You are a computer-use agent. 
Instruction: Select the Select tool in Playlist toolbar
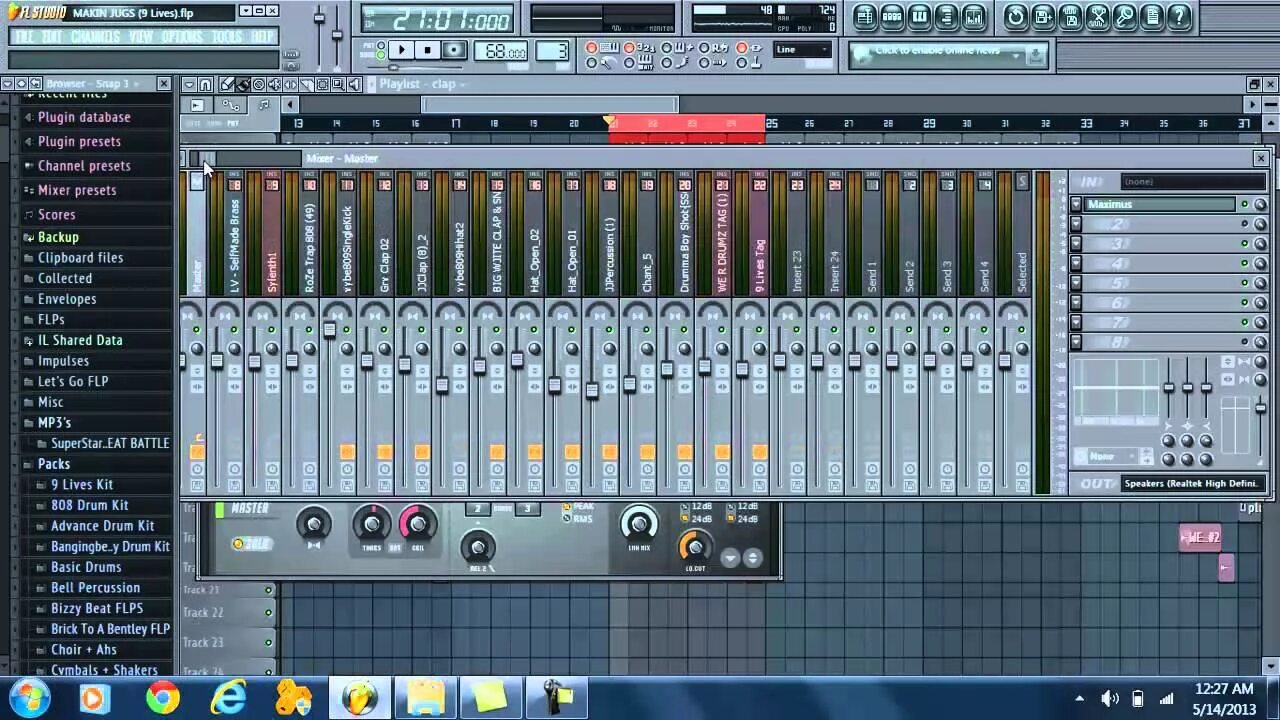click(x=323, y=84)
